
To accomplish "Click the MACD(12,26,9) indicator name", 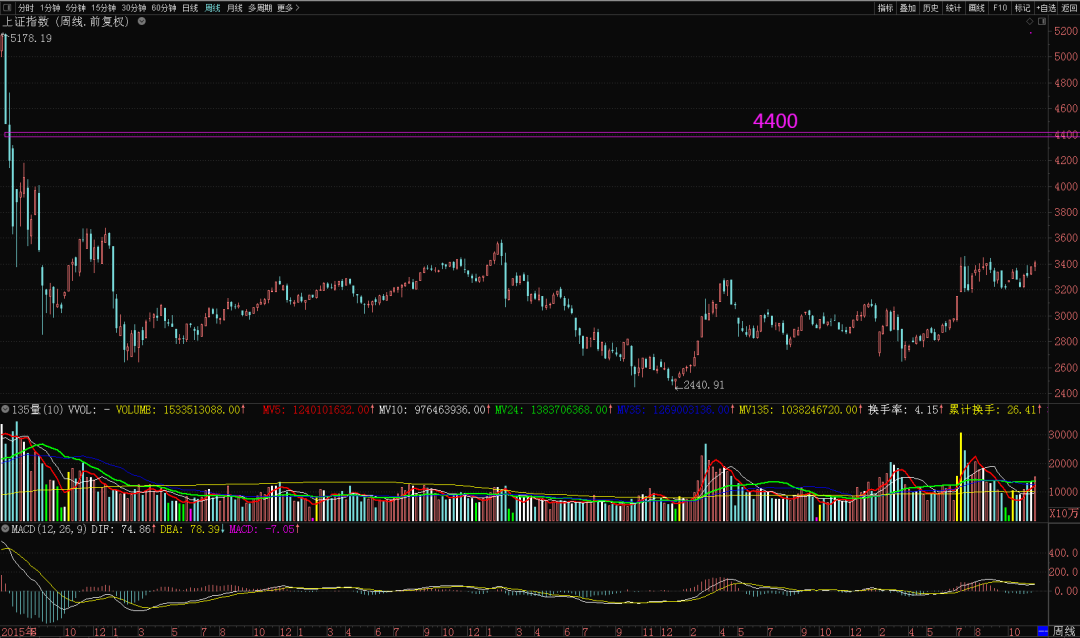I will pos(50,528).
